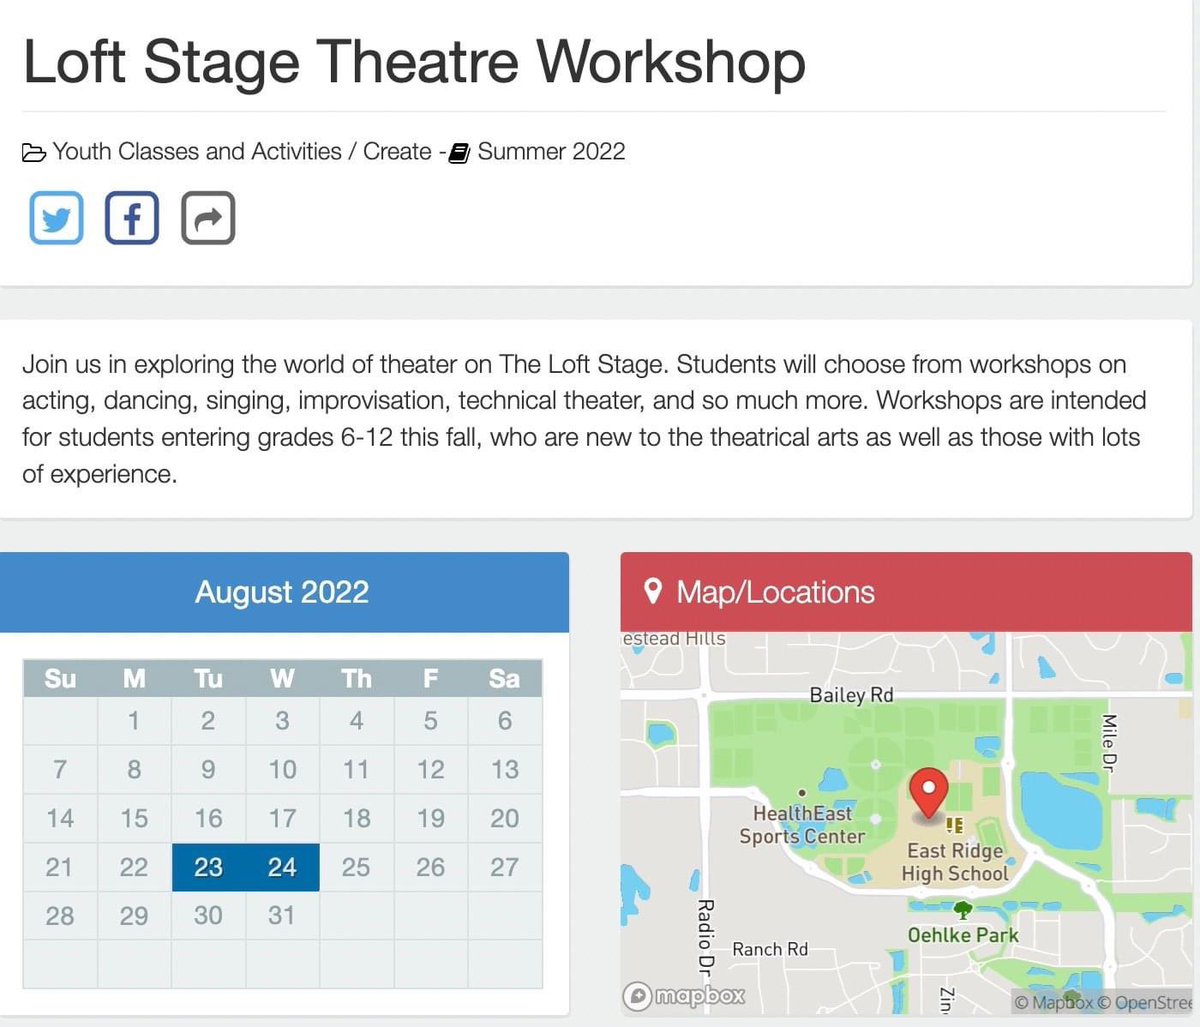Click the pin icon in the Map/Locations header
Image resolution: width=1200 pixels, height=1027 pixels.
(653, 592)
